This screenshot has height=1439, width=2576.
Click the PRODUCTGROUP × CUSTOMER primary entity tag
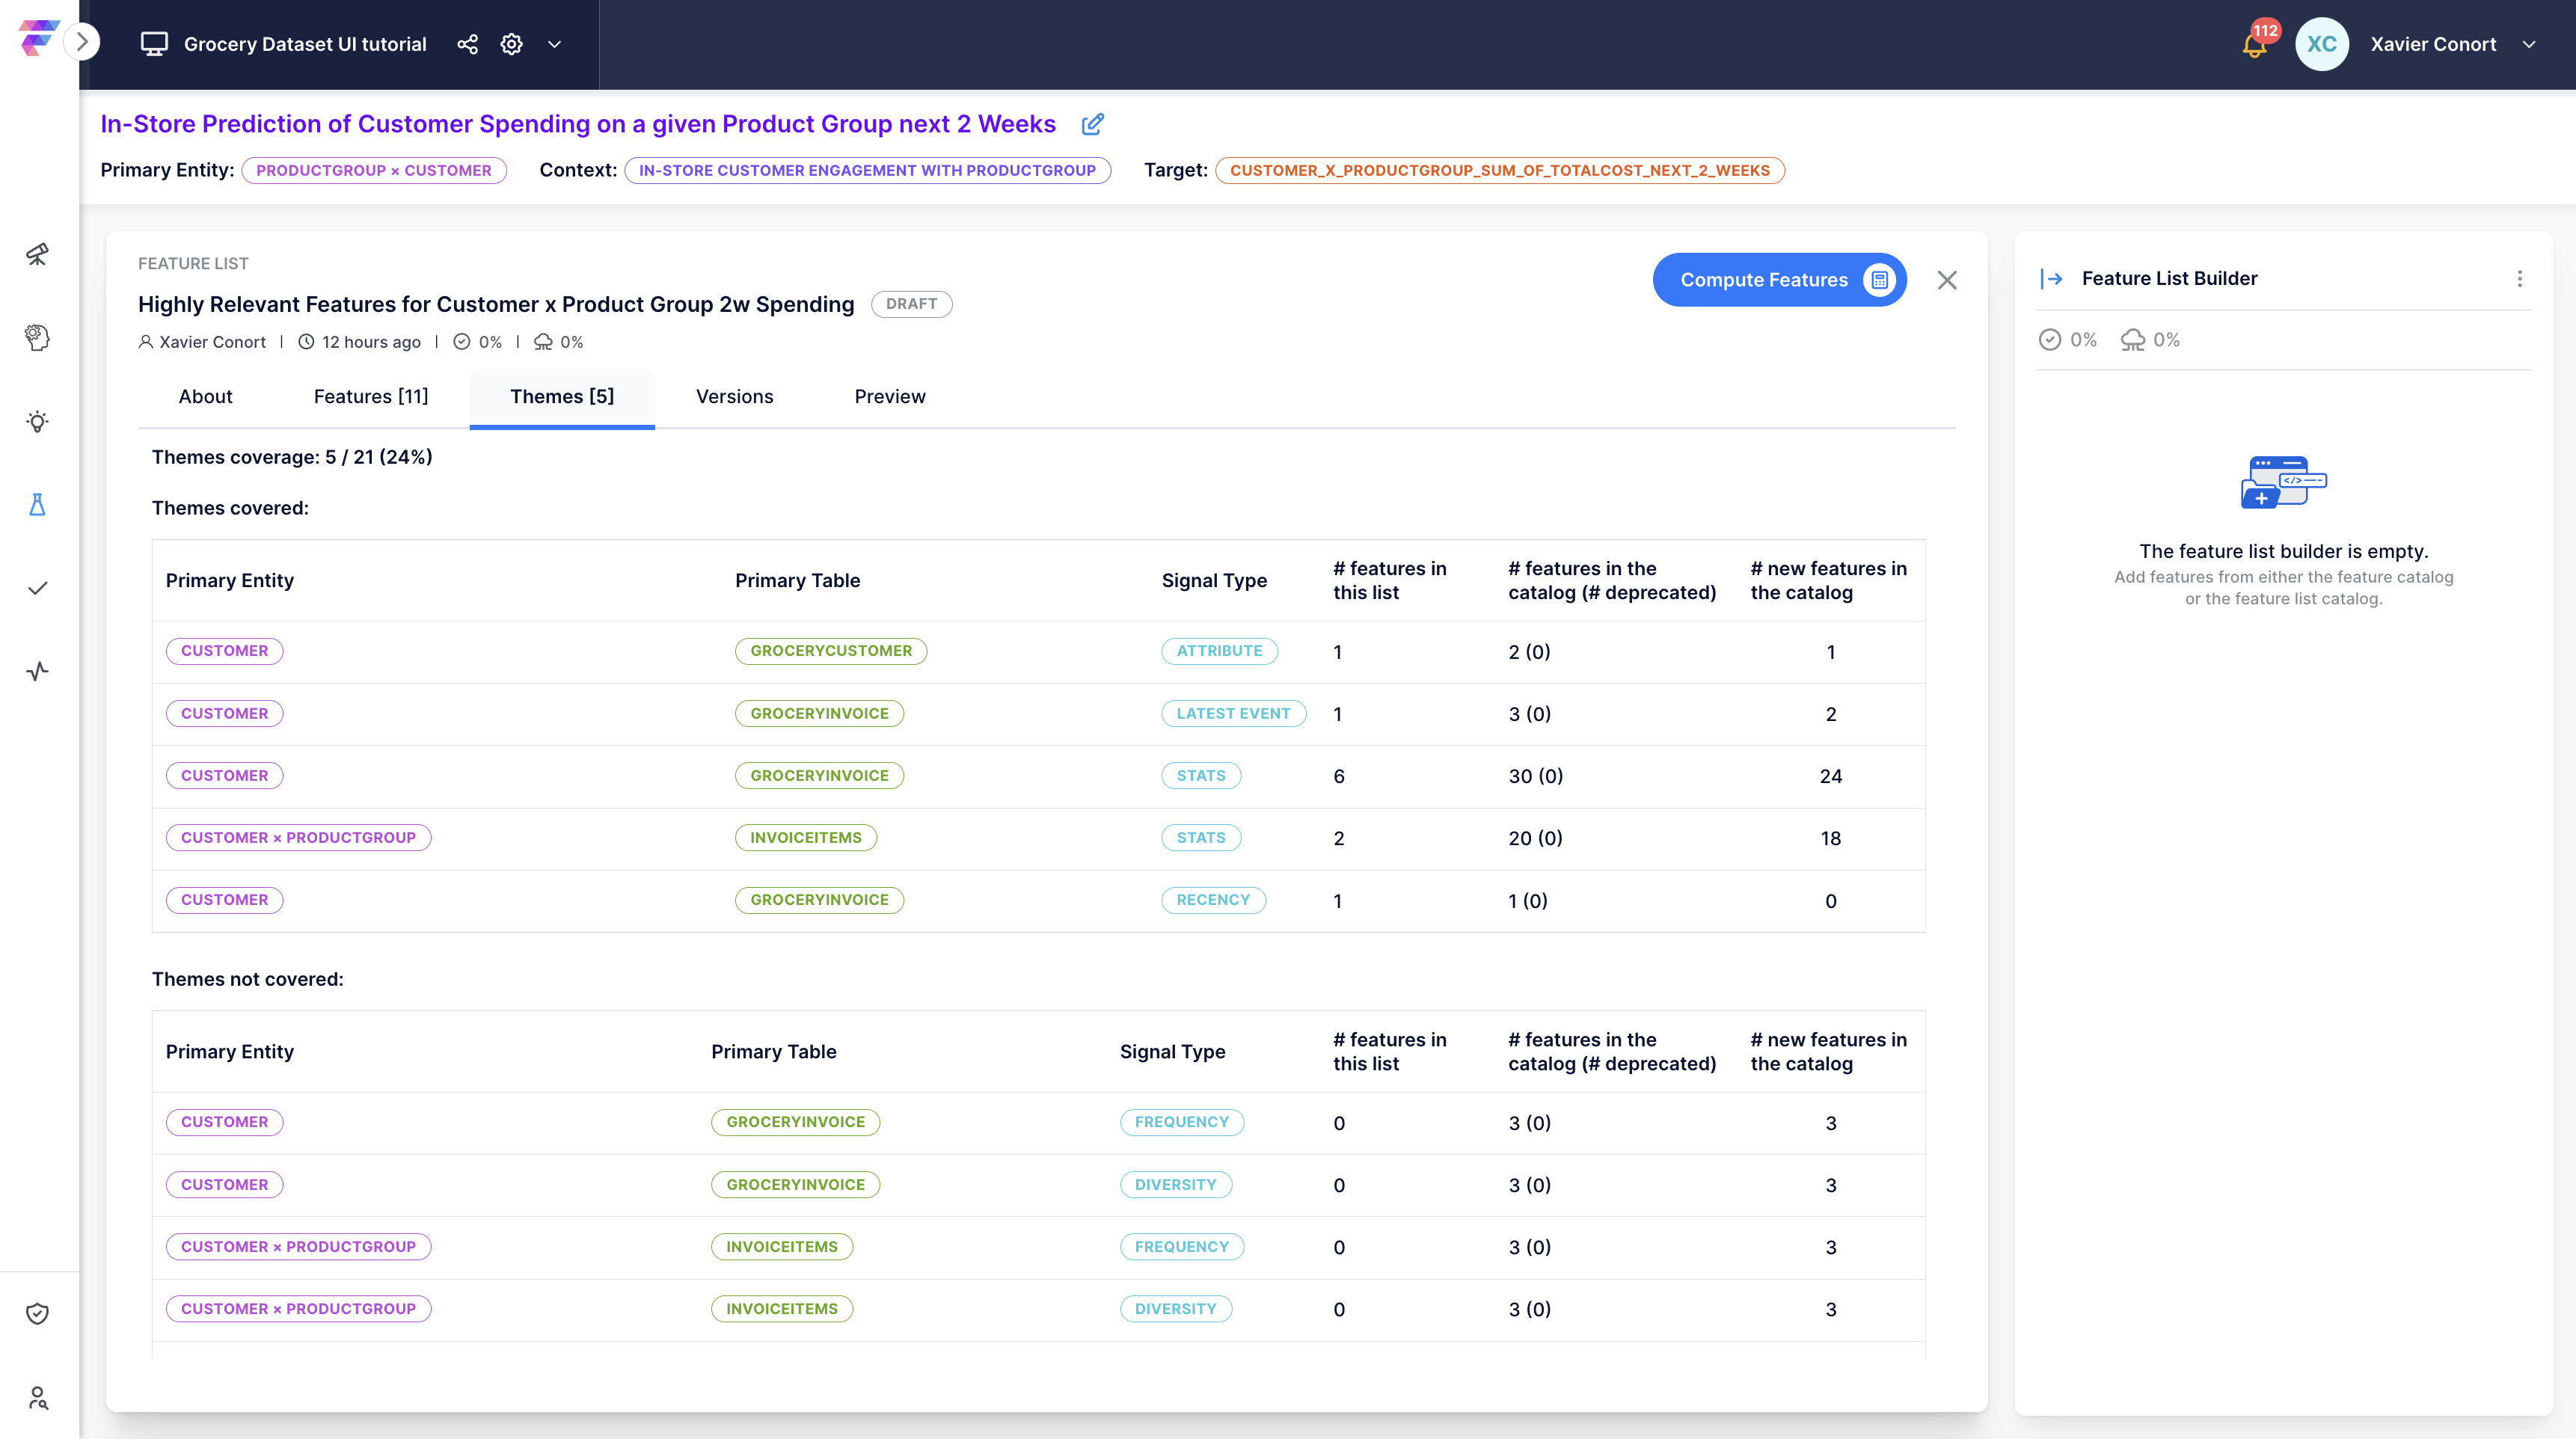click(374, 171)
